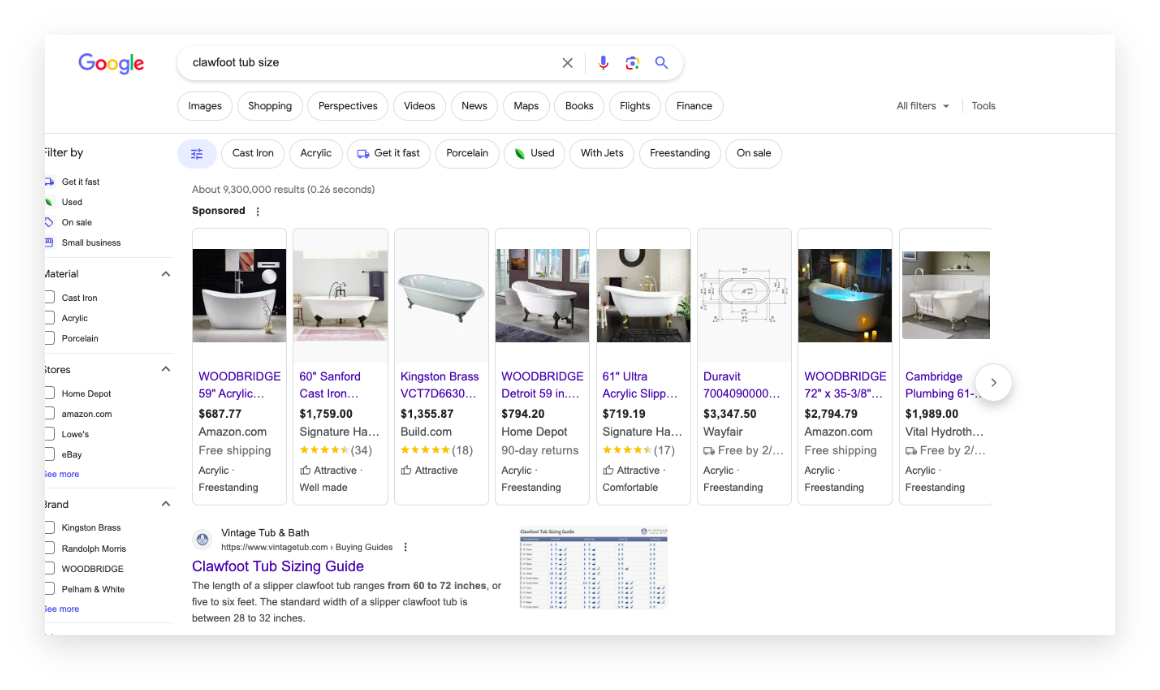Open the All filters dropdown
This screenshot has width=1160, height=690.
[923, 106]
